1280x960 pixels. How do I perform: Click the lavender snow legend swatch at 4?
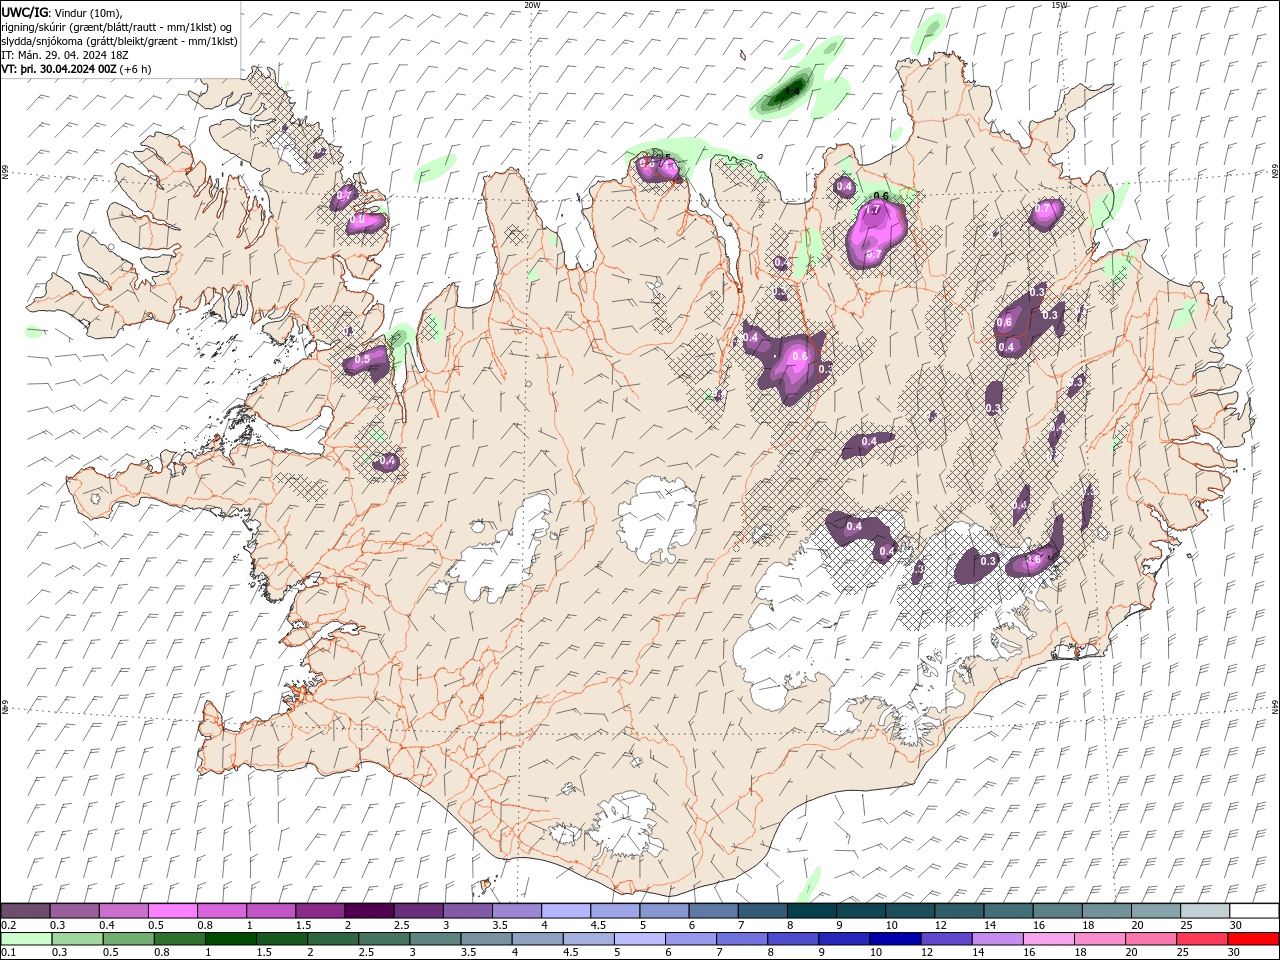(565, 911)
